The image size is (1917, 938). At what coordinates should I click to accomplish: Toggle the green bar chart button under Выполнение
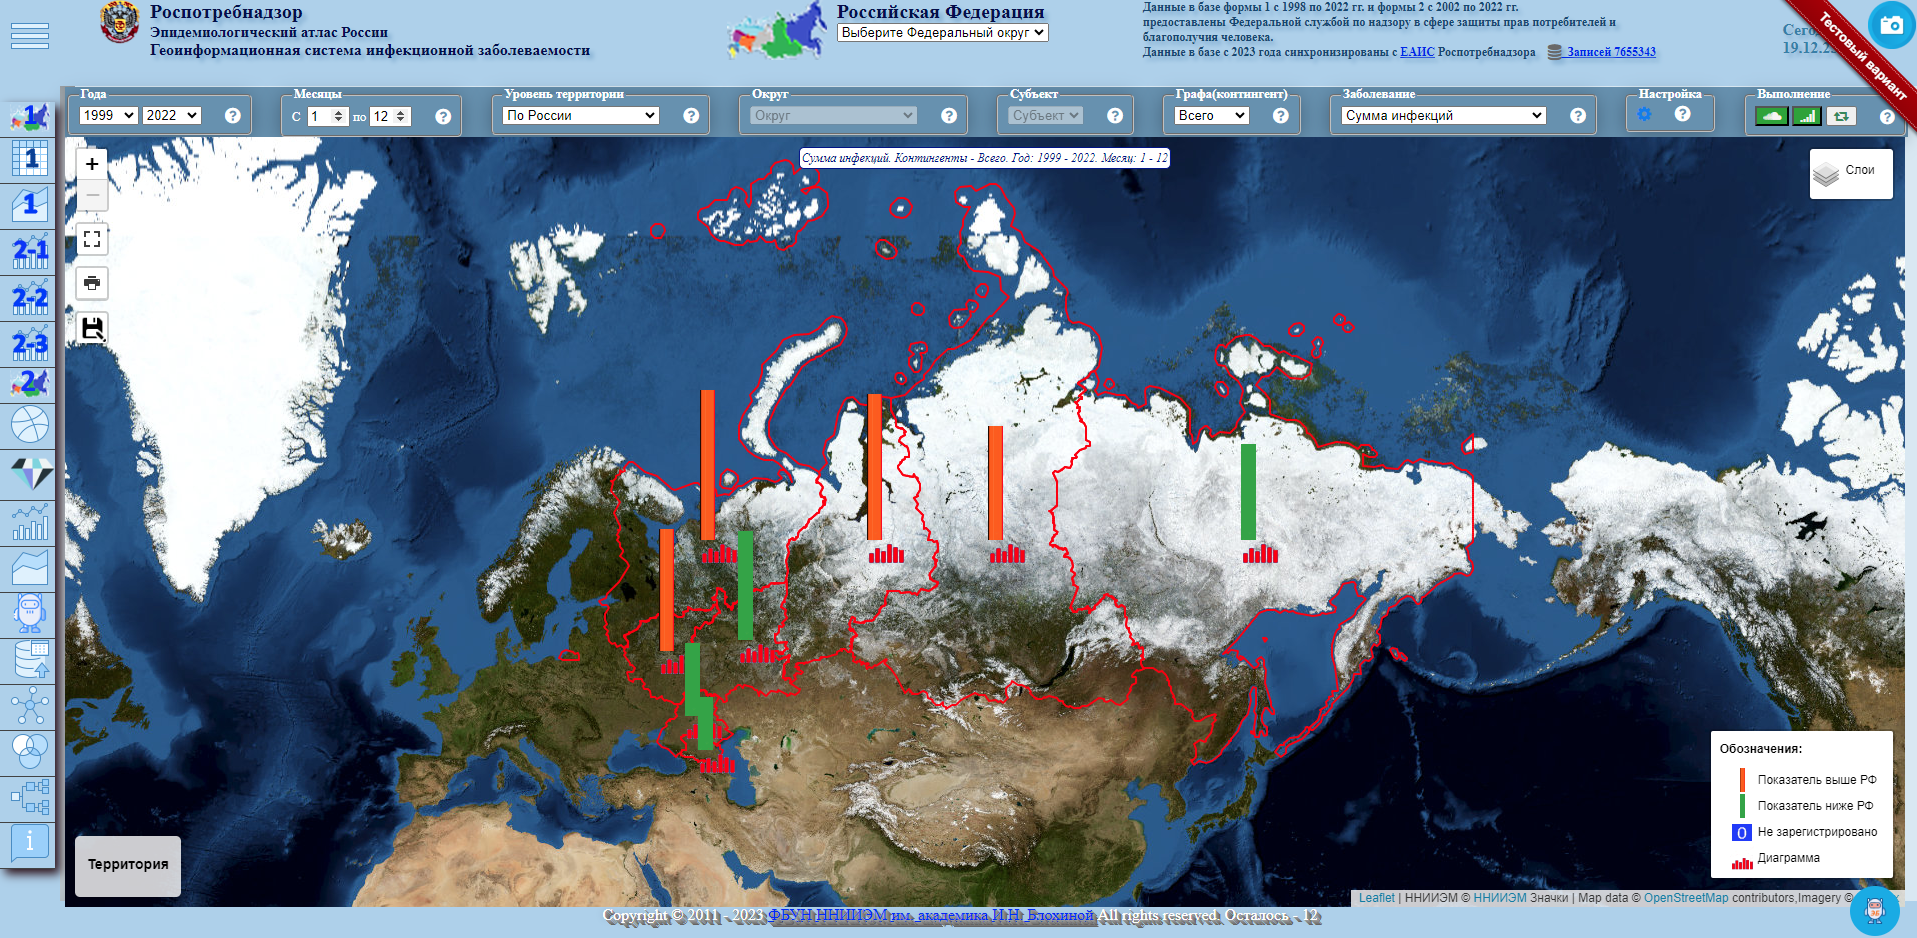click(x=1806, y=116)
